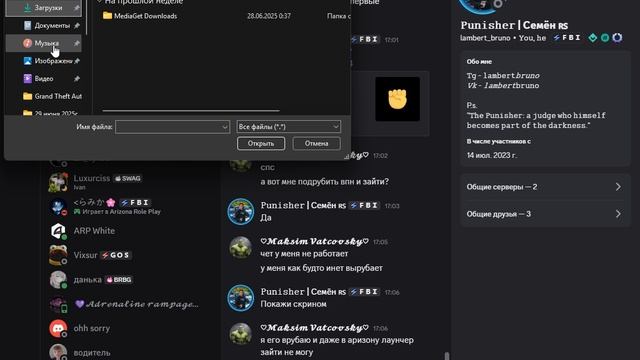Click the blue ring profile badge
The width and height of the screenshot is (640, 360).
point(617,38)
